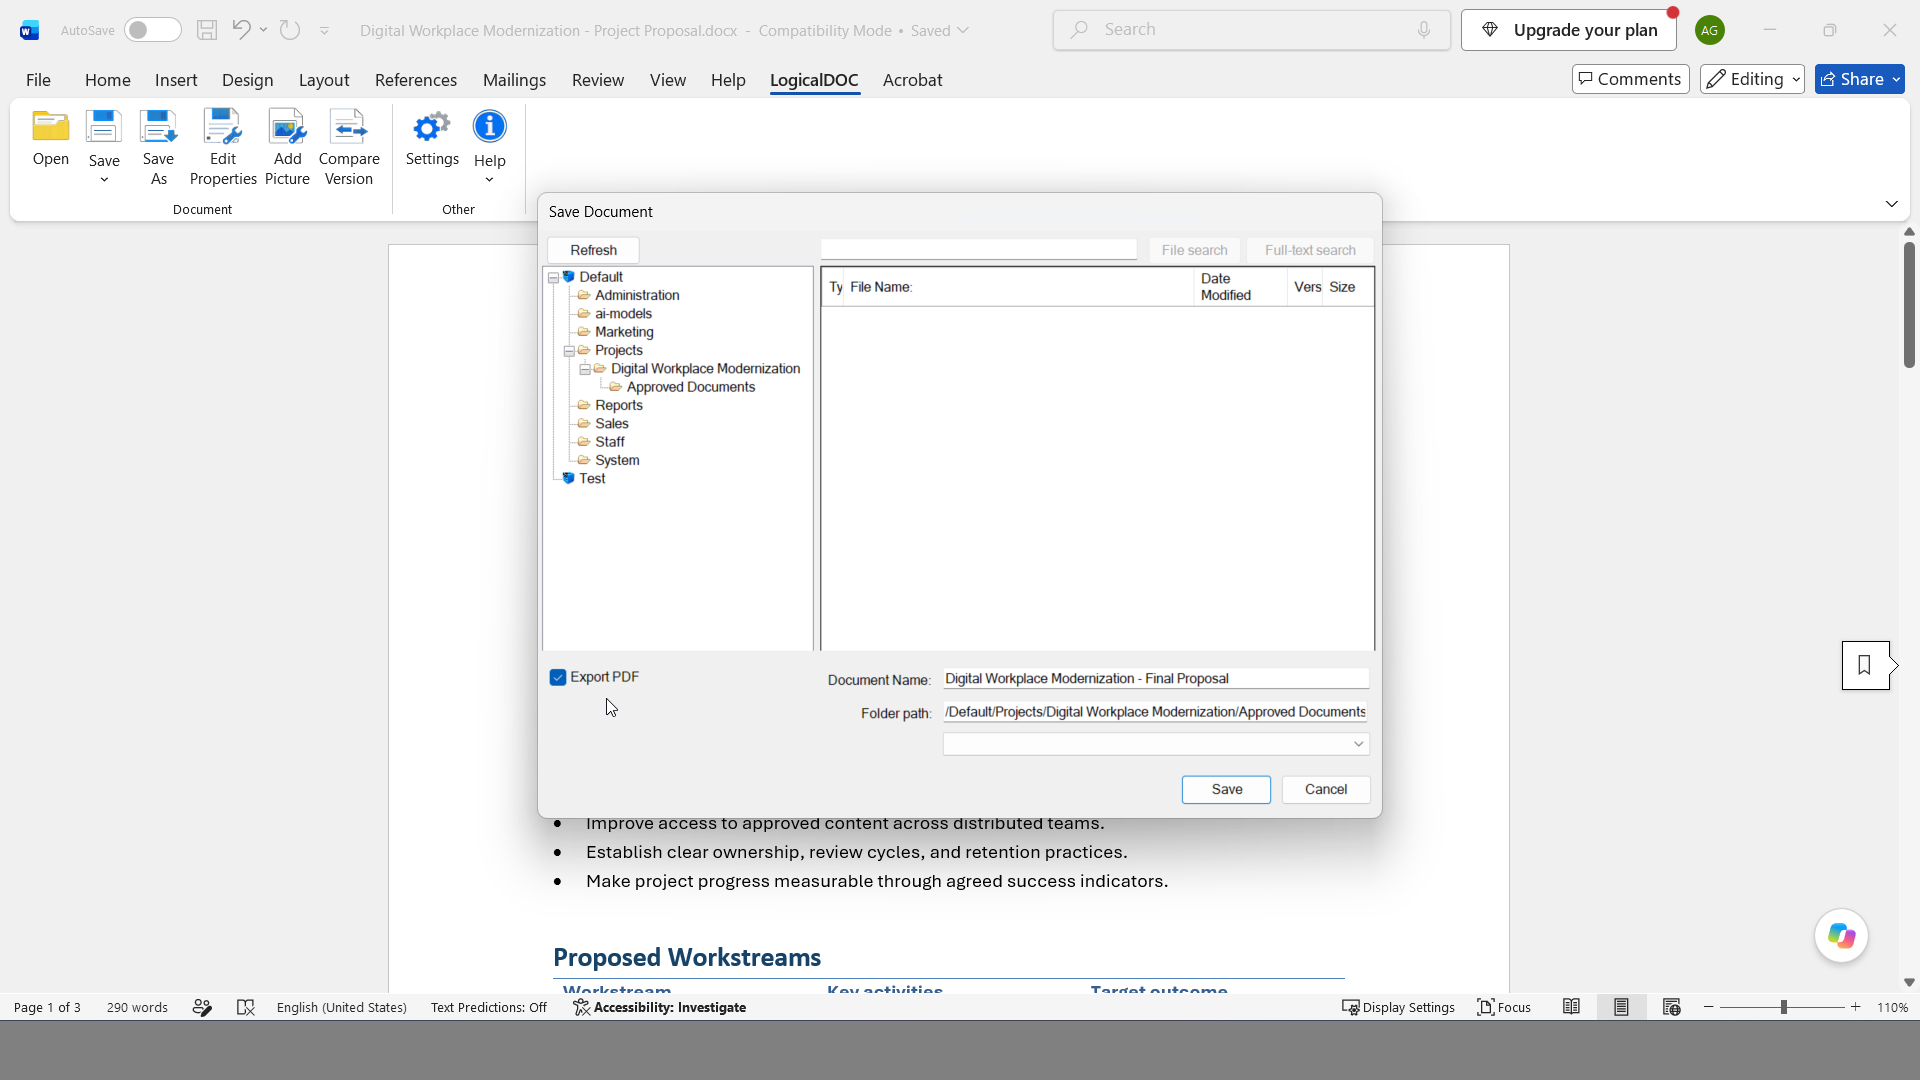The width and height of the screenshot is (1920, 1080).
Task: Click the LogicalDOC Save icon in ribbon
Action: coord(103,127)
